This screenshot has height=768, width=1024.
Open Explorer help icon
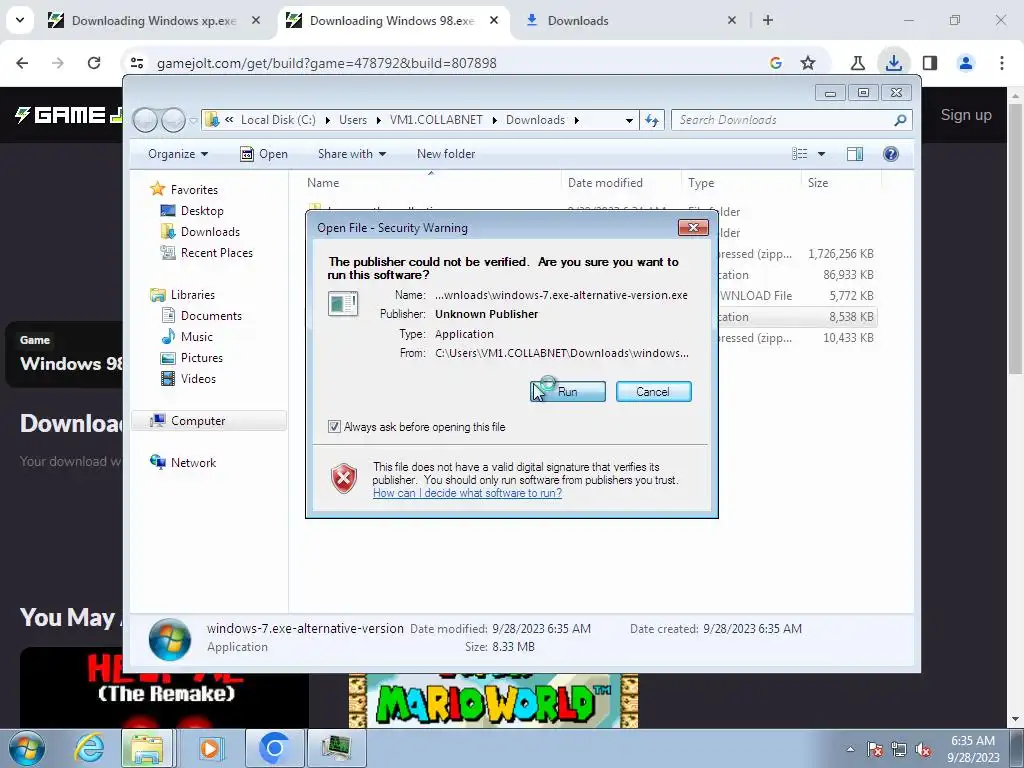coord(891,153)
